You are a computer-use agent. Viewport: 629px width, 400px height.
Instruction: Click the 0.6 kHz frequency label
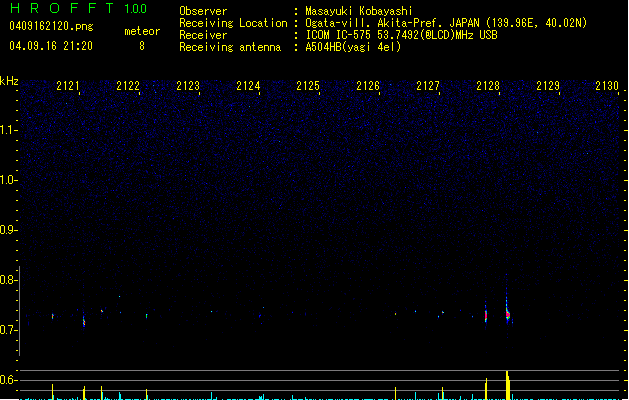[9, 380]
